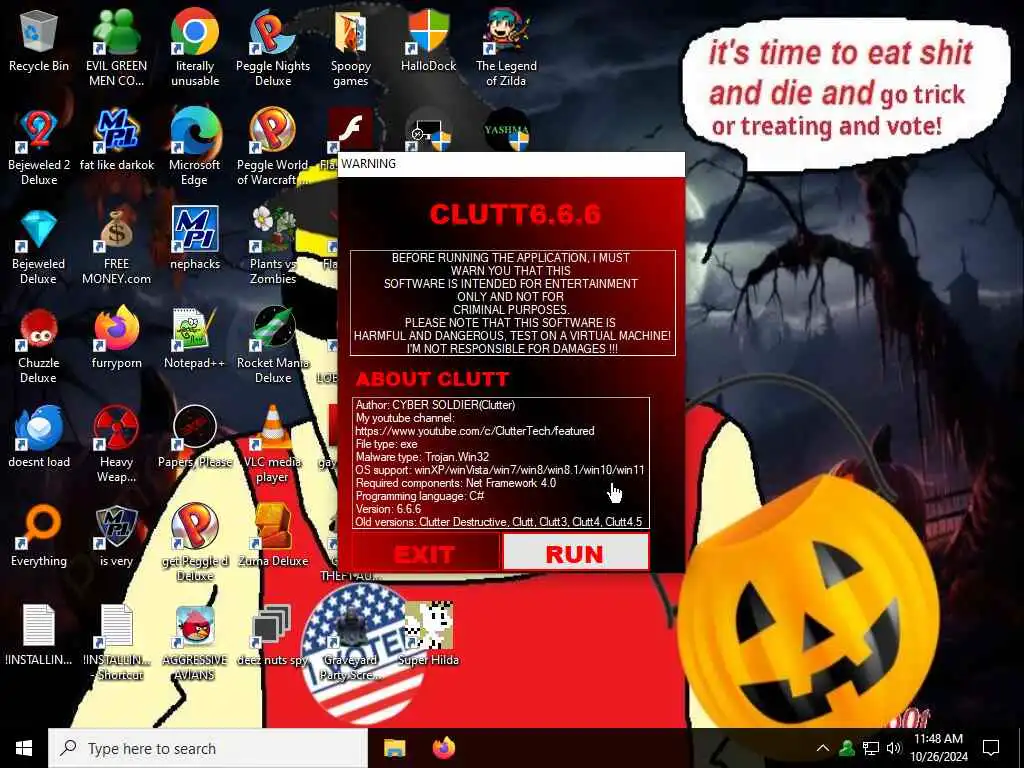This screenshot has width=1024, height=768.
Task: Click the green person tray icon
Action: click(x=847, y=748)
